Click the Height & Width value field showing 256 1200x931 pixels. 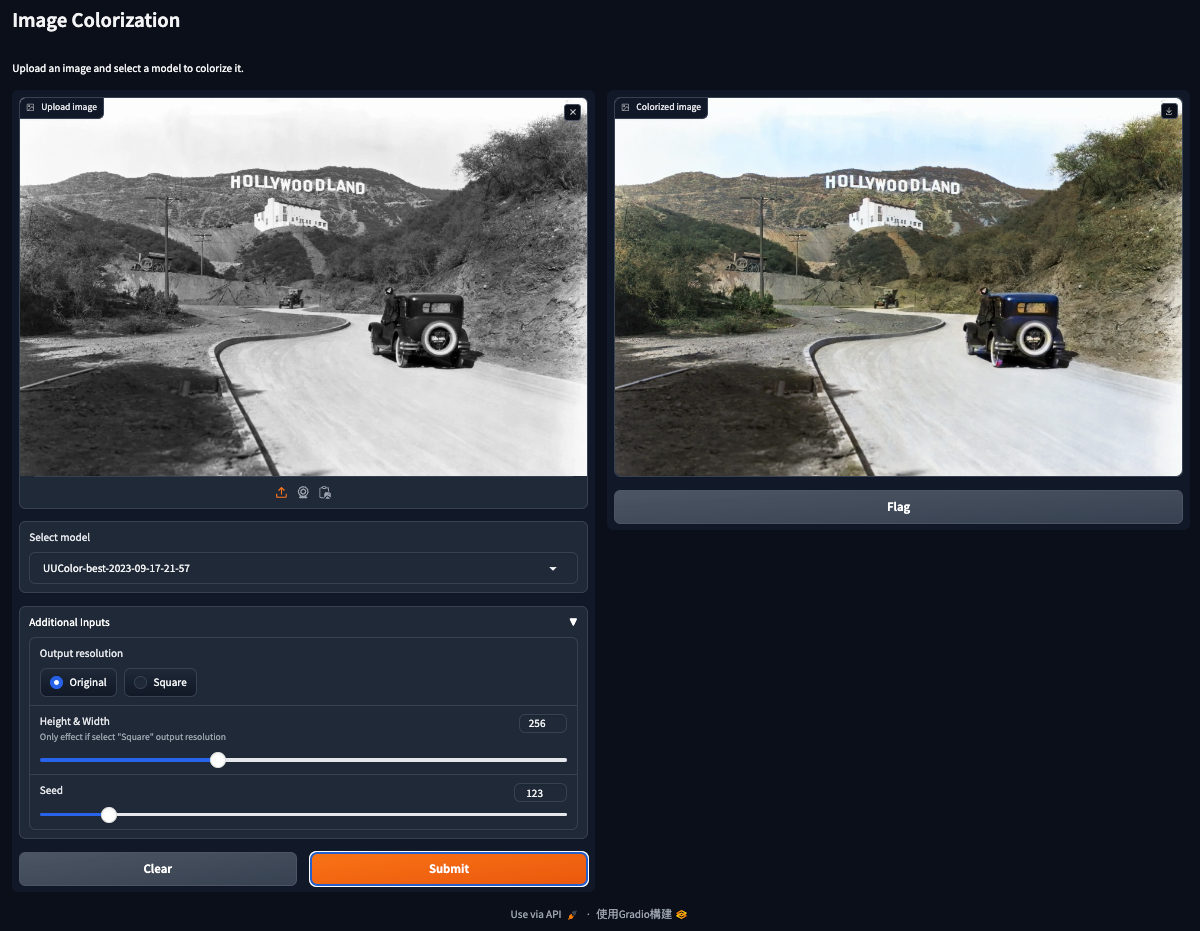click(x=542, y=722)
